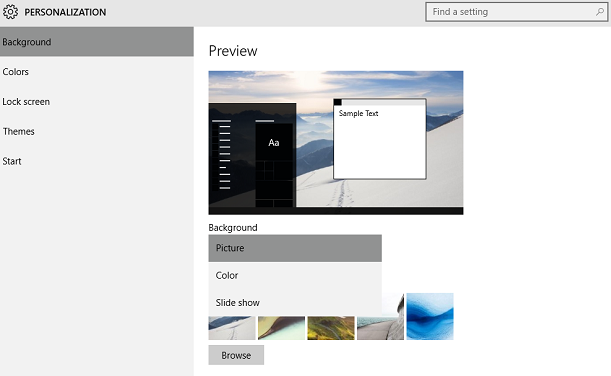Click the Aa tile in preview

coord(274,142)
